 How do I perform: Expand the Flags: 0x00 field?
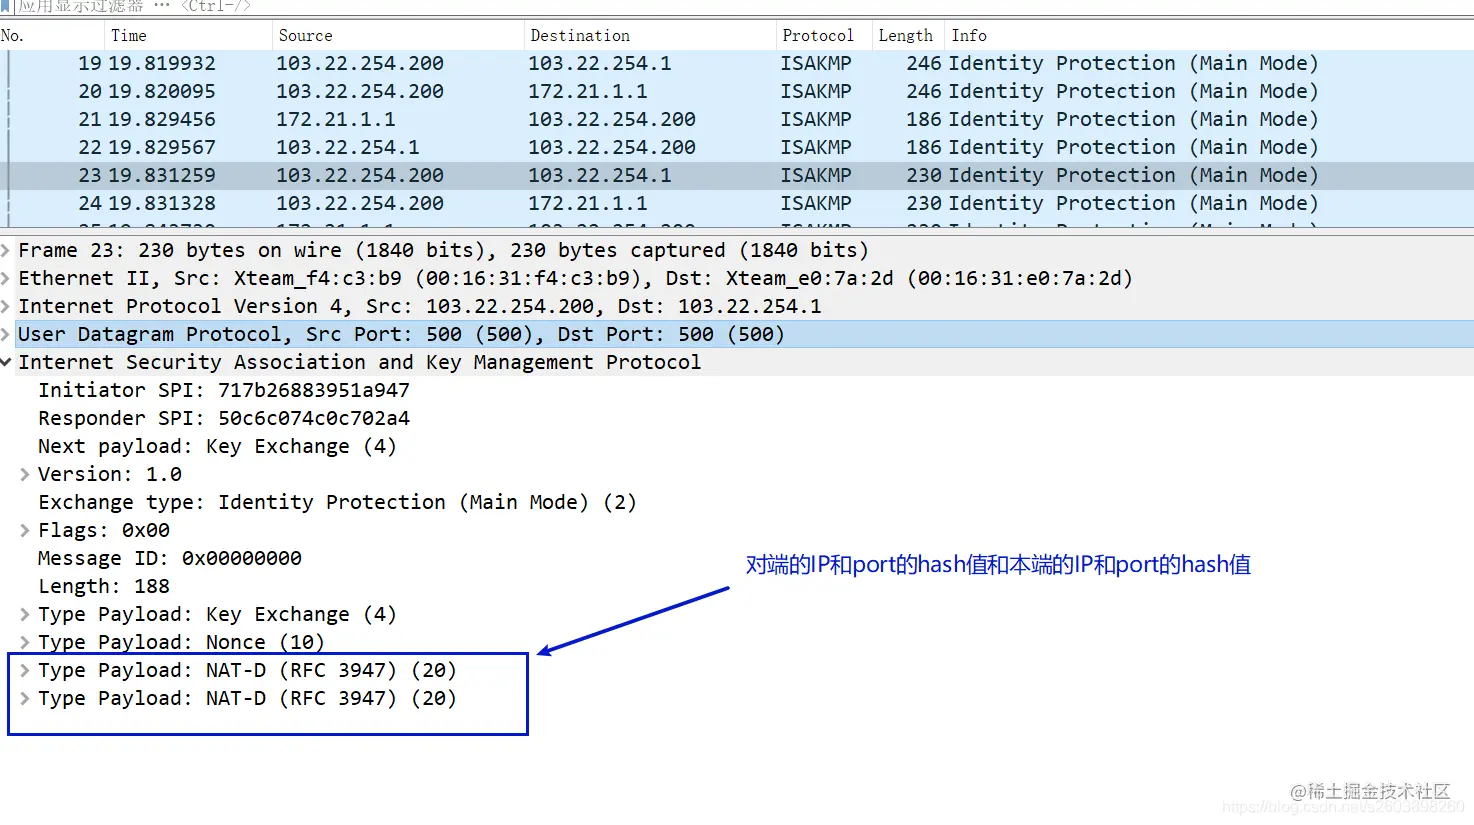(x=25, y=530)
